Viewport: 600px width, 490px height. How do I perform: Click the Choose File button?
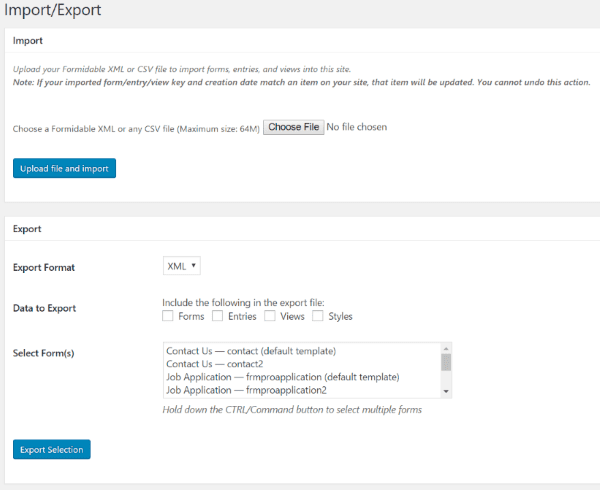tap(293, 127)
